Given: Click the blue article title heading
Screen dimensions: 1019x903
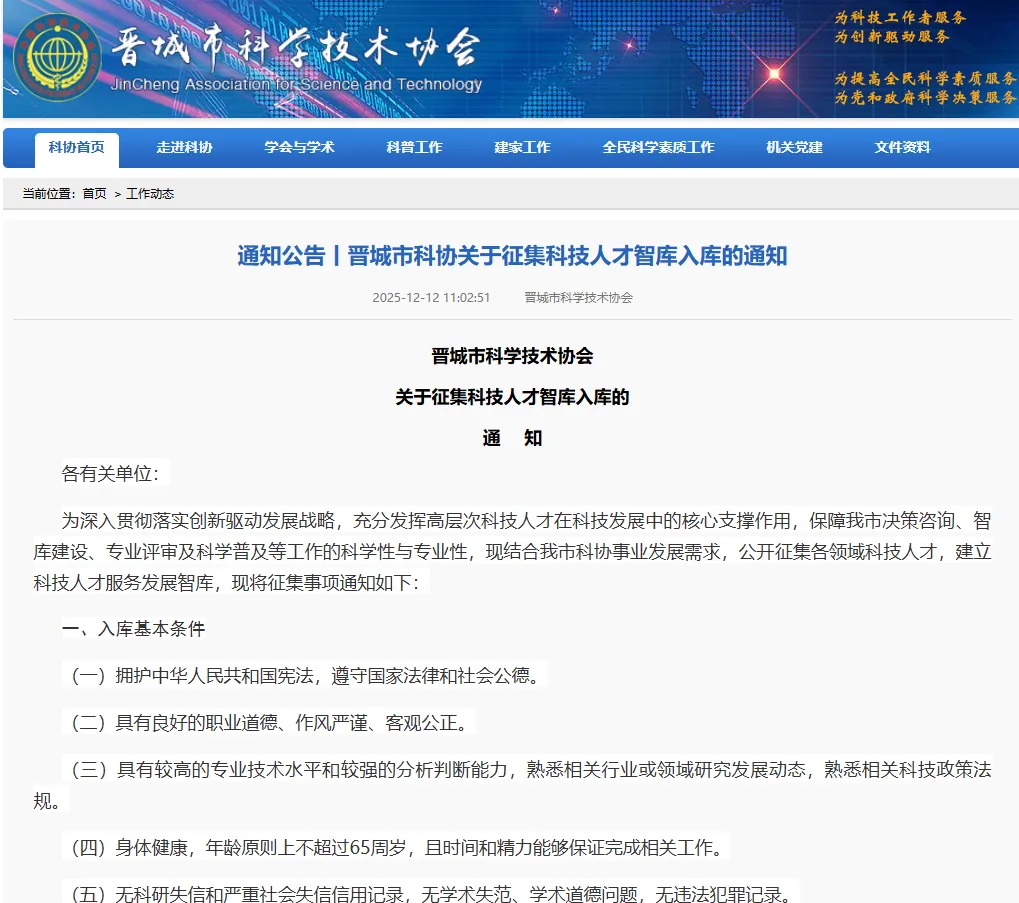Looking at the screenshot, I should tap(512, 256).
